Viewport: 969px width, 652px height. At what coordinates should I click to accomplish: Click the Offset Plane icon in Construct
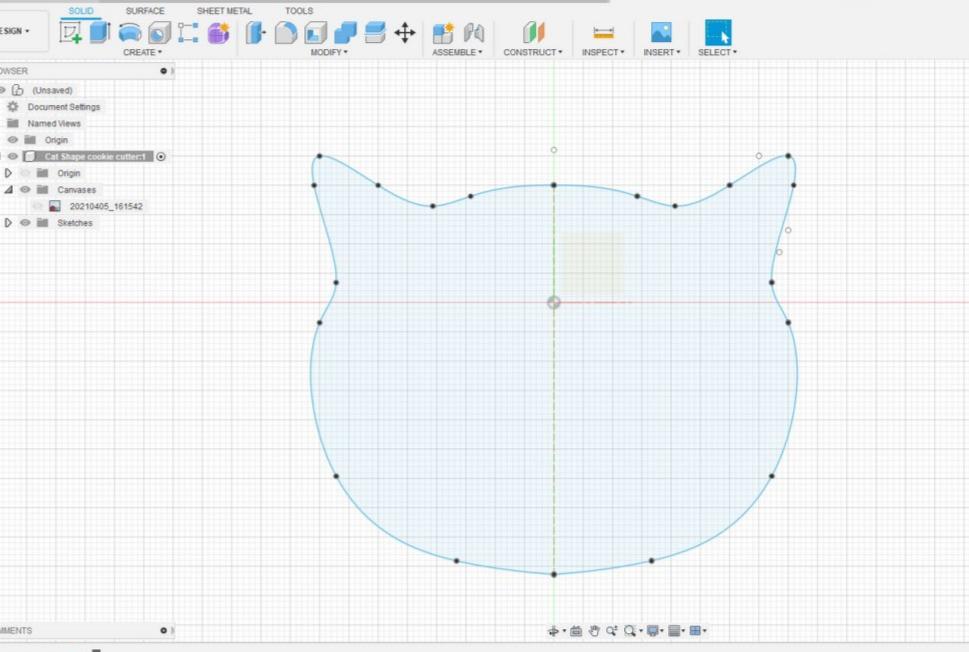point(533,32)
